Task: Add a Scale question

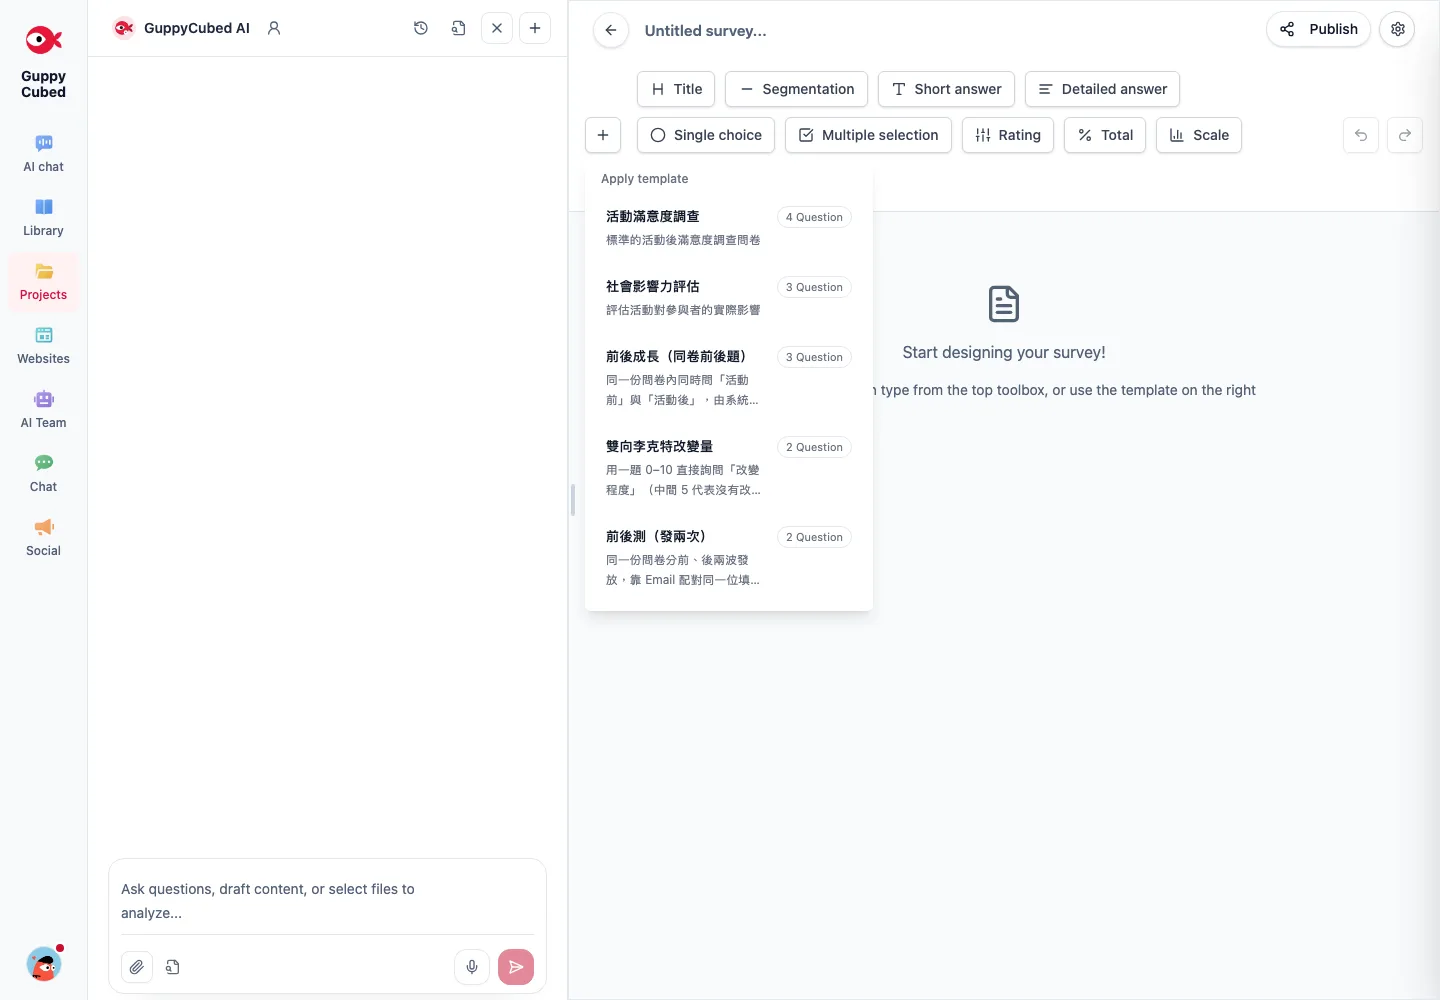Action: click(1199, 135)
